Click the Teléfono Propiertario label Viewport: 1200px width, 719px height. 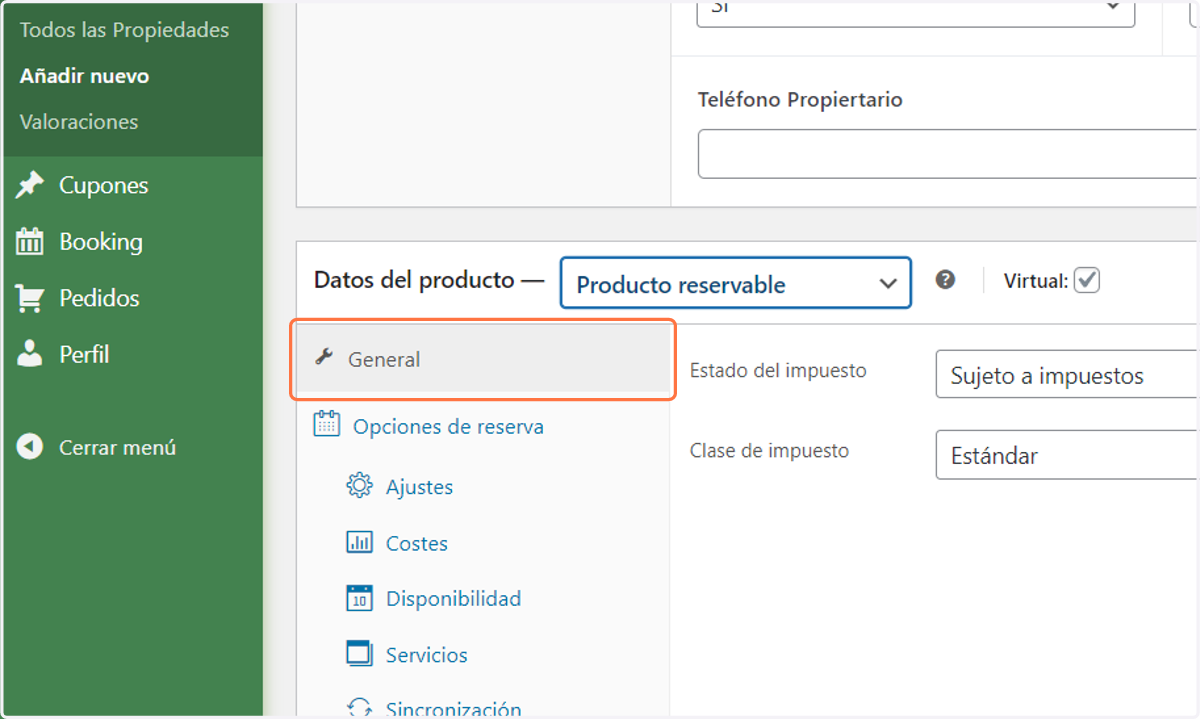pos(800,100)
